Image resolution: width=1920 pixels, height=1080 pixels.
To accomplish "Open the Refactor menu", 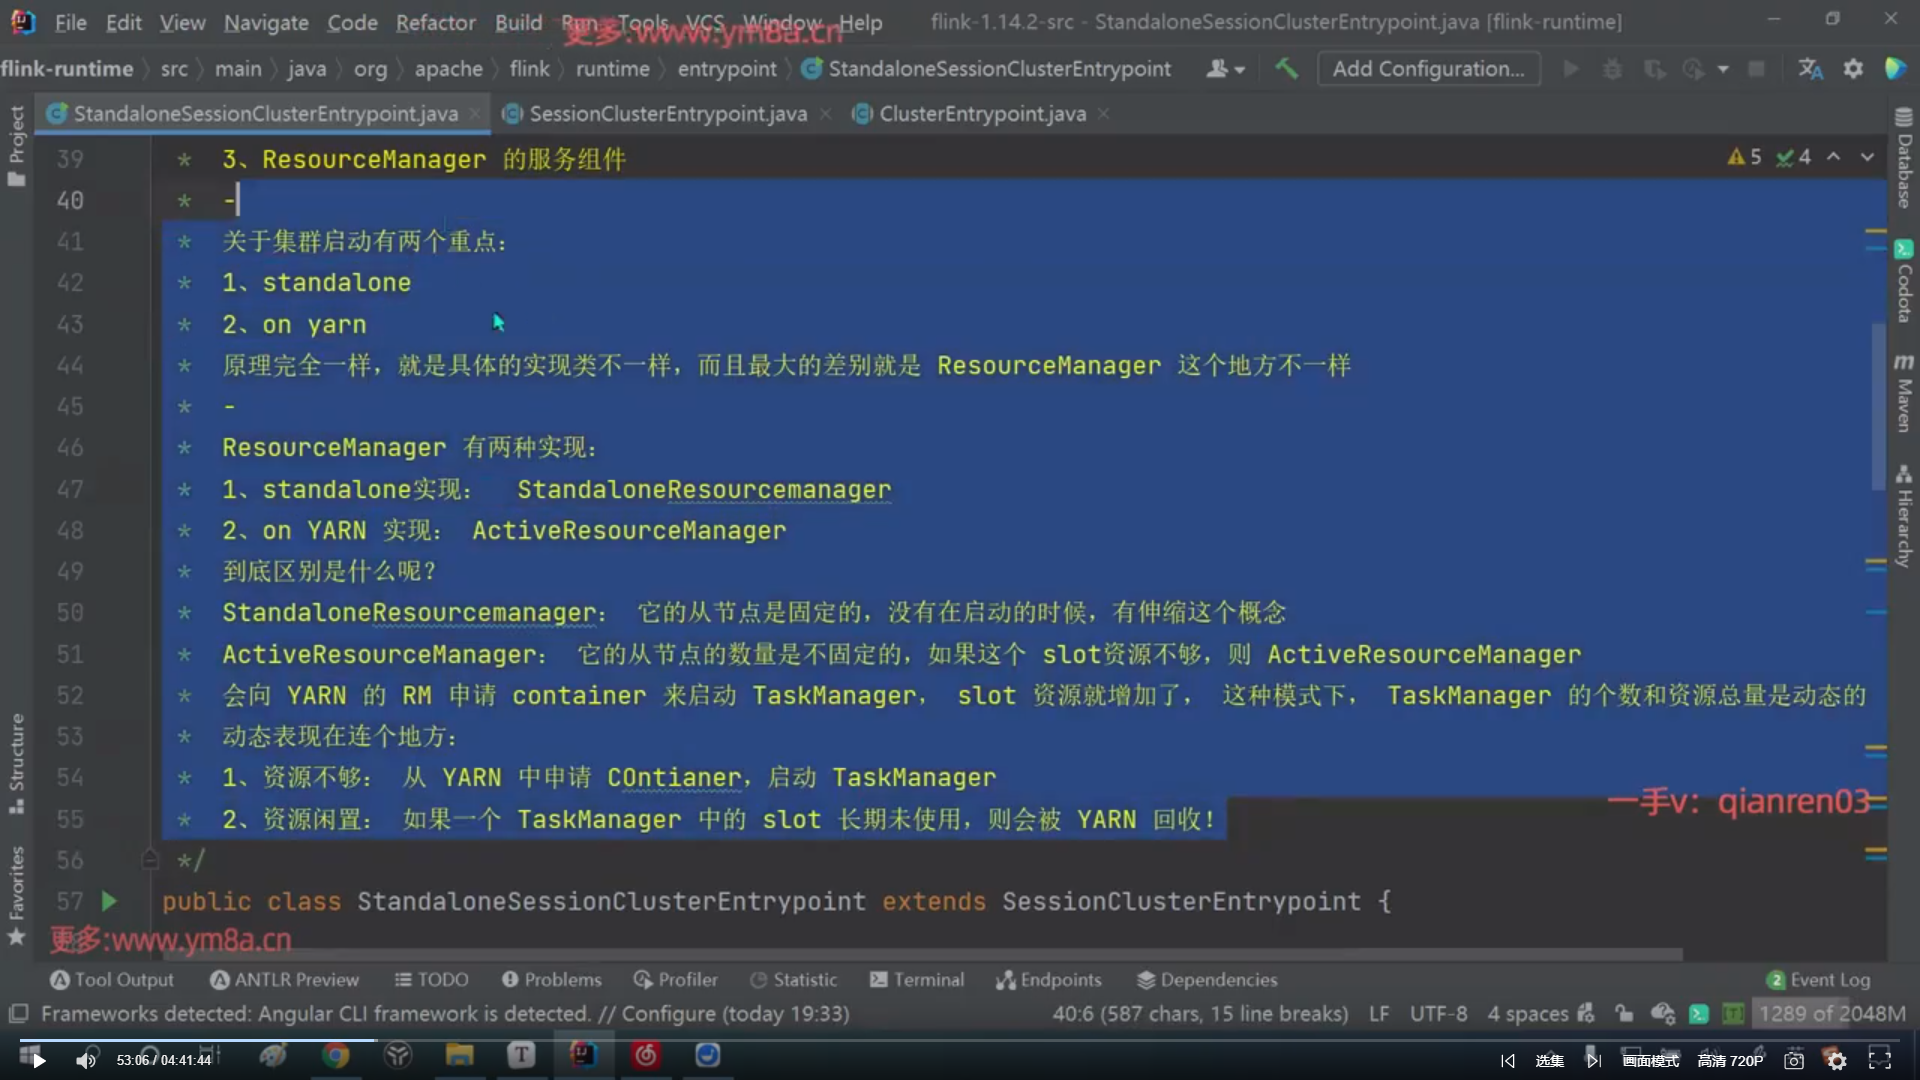I will pos(435,22).
